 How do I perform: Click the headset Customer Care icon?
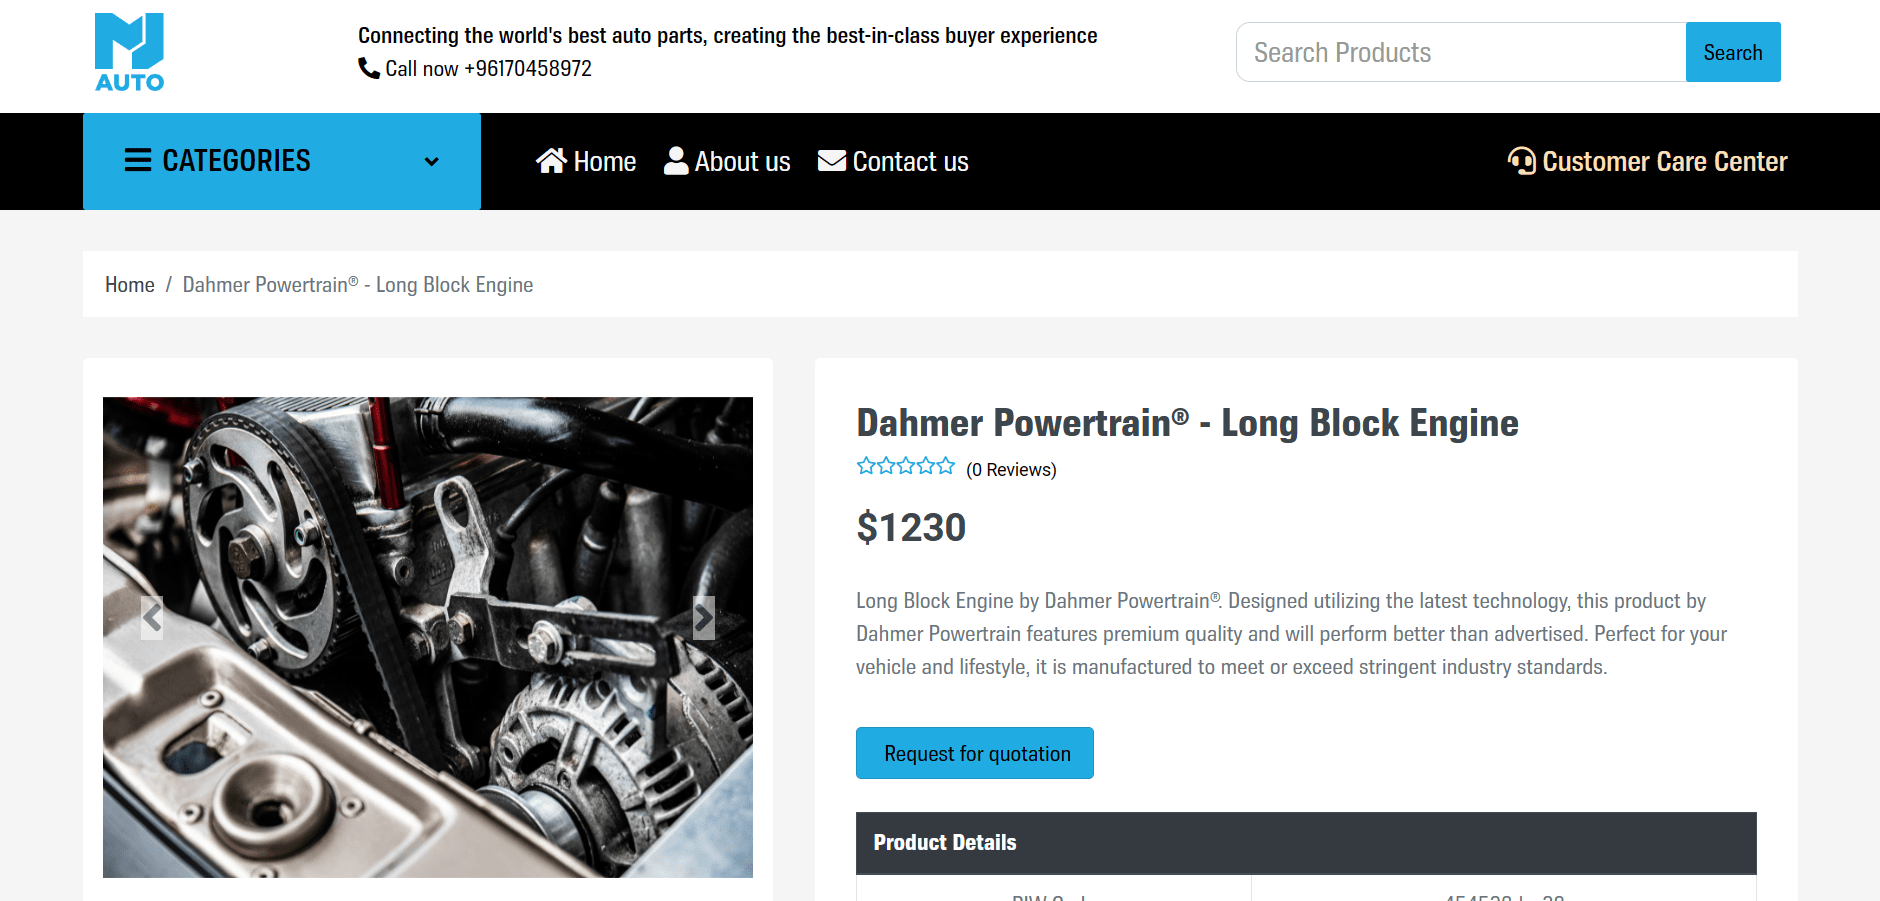pyautogui.click(x=1521, y=161)
